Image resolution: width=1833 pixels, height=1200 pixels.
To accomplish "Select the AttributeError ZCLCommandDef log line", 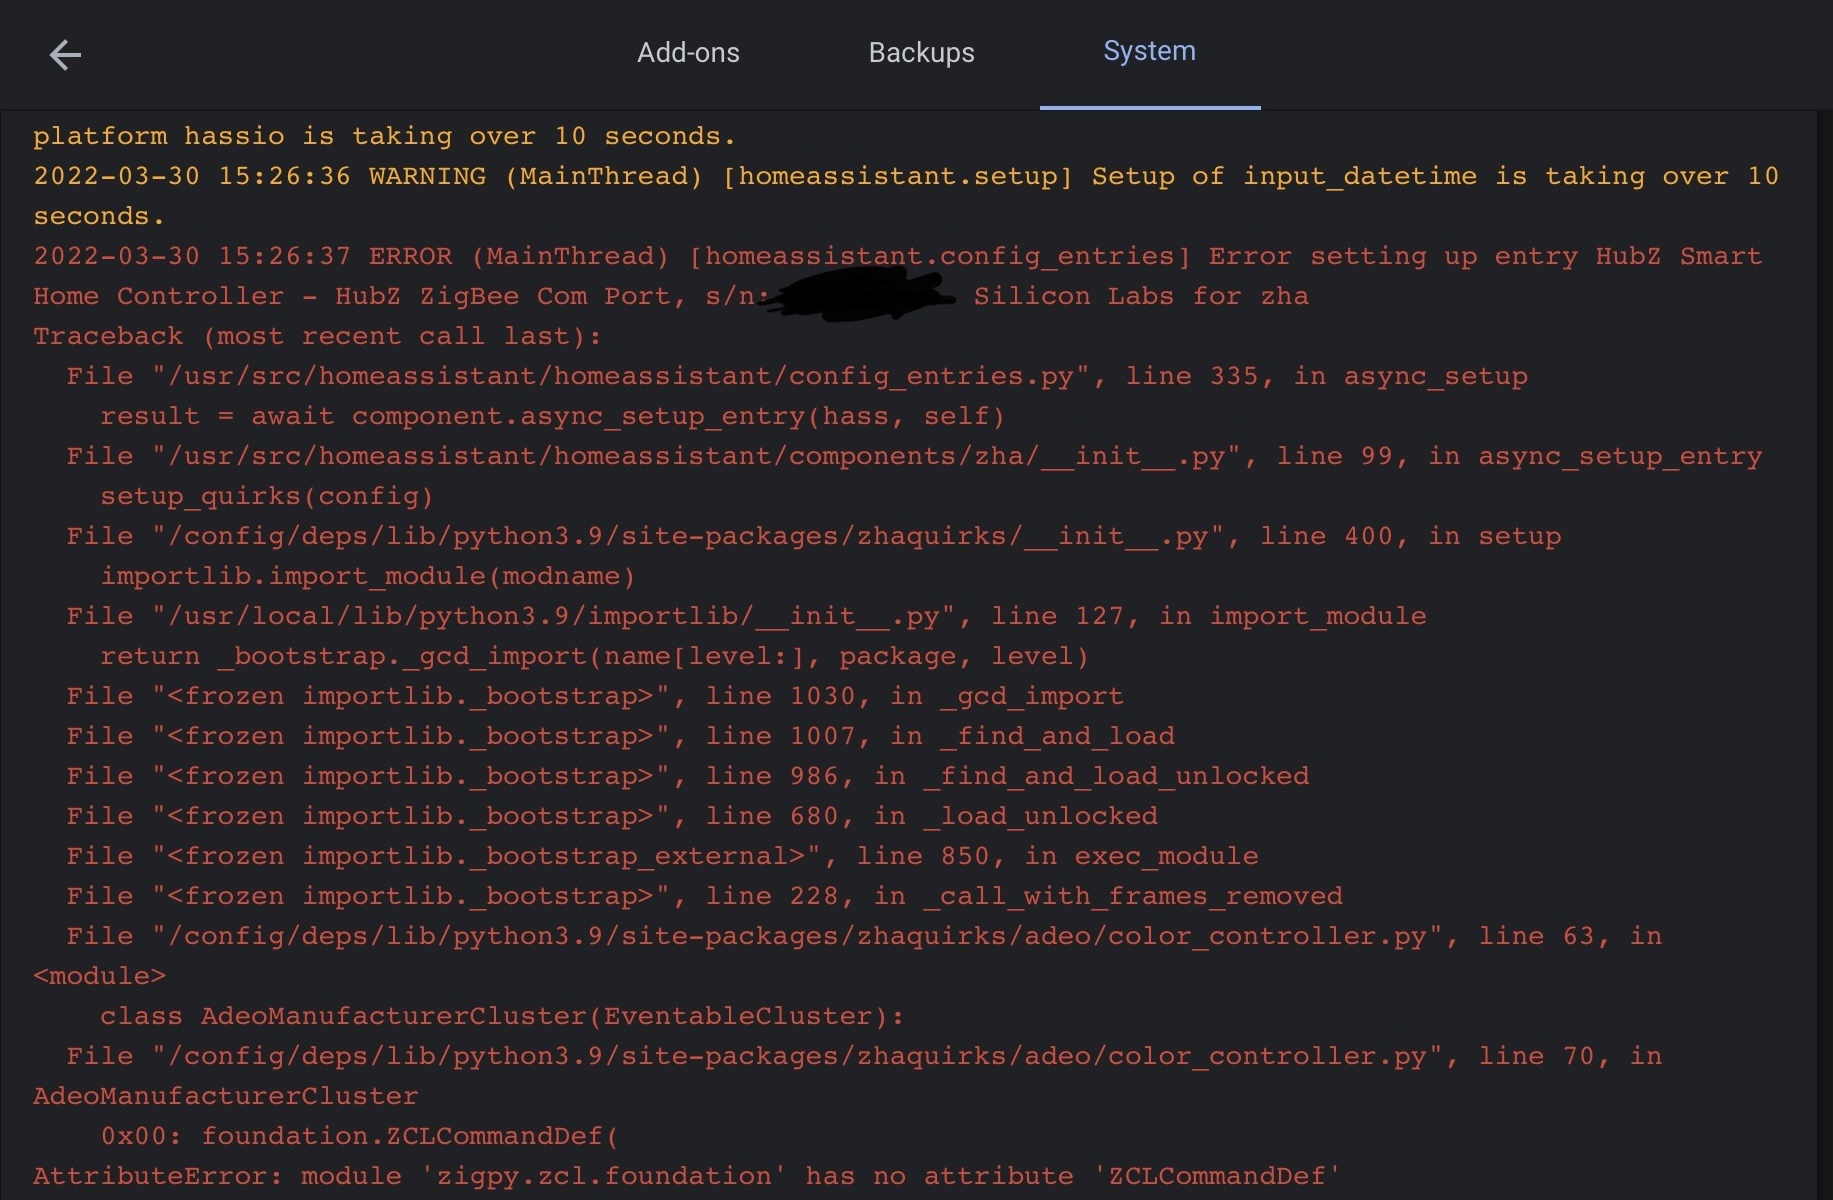I will pyautogui.click(x=686, y=1175).
